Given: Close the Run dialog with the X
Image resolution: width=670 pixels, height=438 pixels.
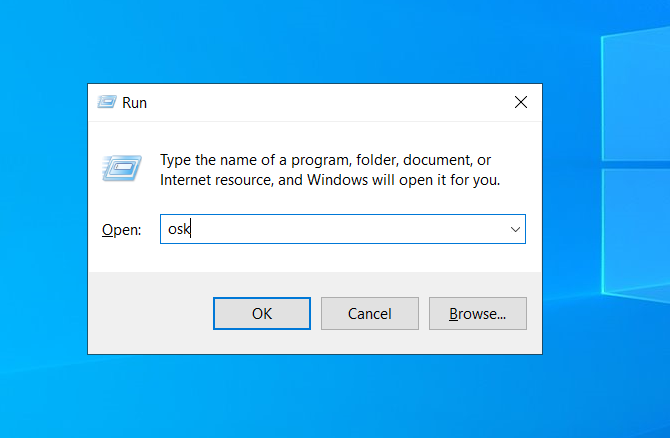Looking at the screenshot, I should (x=520, y=102).
